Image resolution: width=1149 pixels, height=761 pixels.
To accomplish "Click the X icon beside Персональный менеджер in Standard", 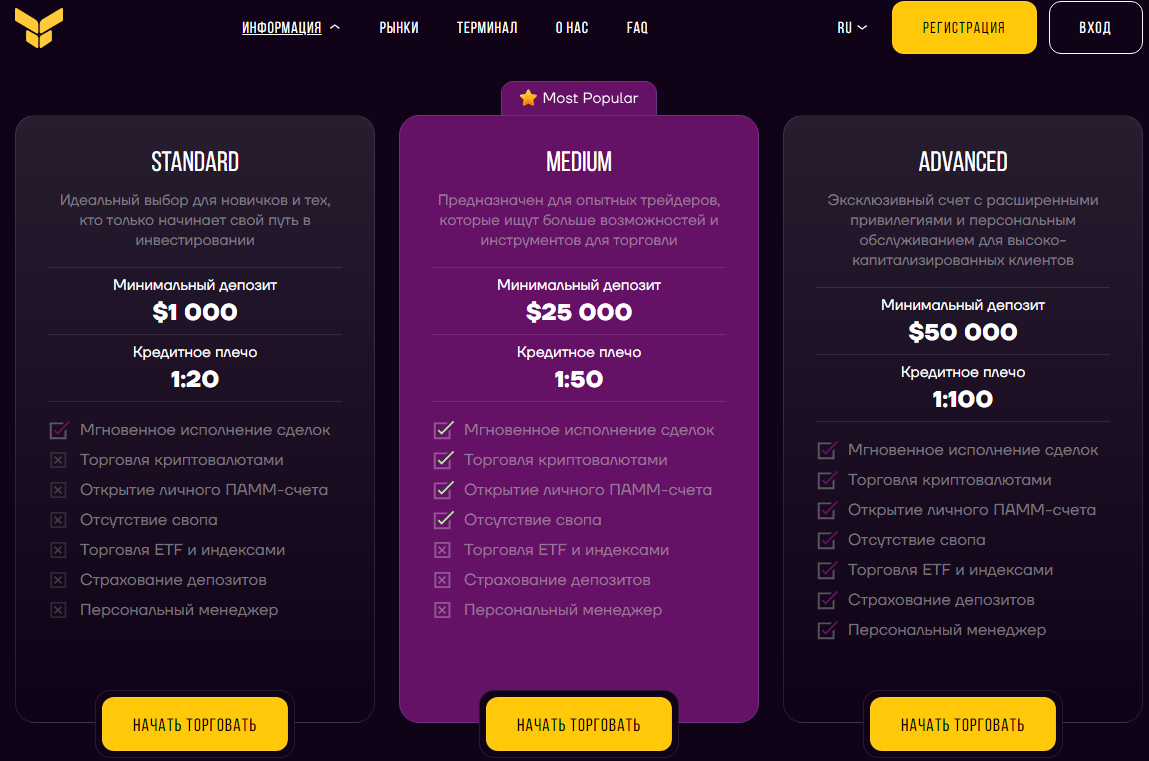I will coord(58,609).
